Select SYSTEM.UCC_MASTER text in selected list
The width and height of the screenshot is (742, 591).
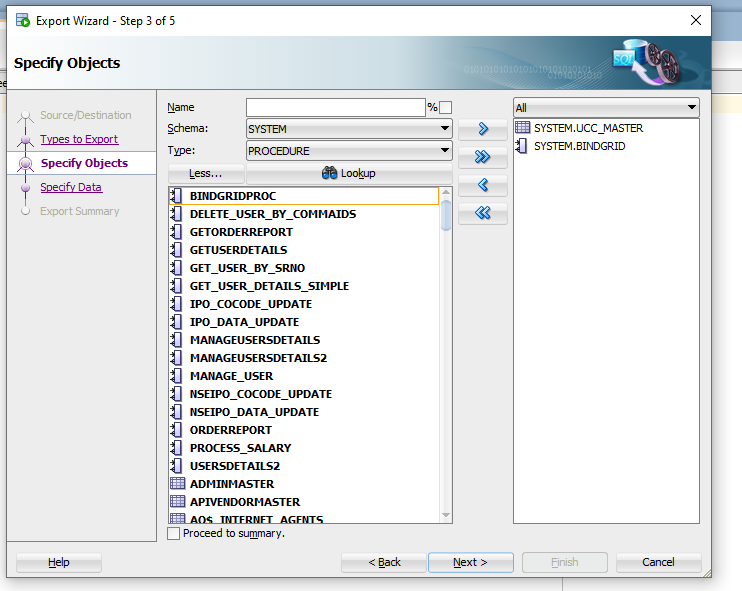[x=588, y=128]
